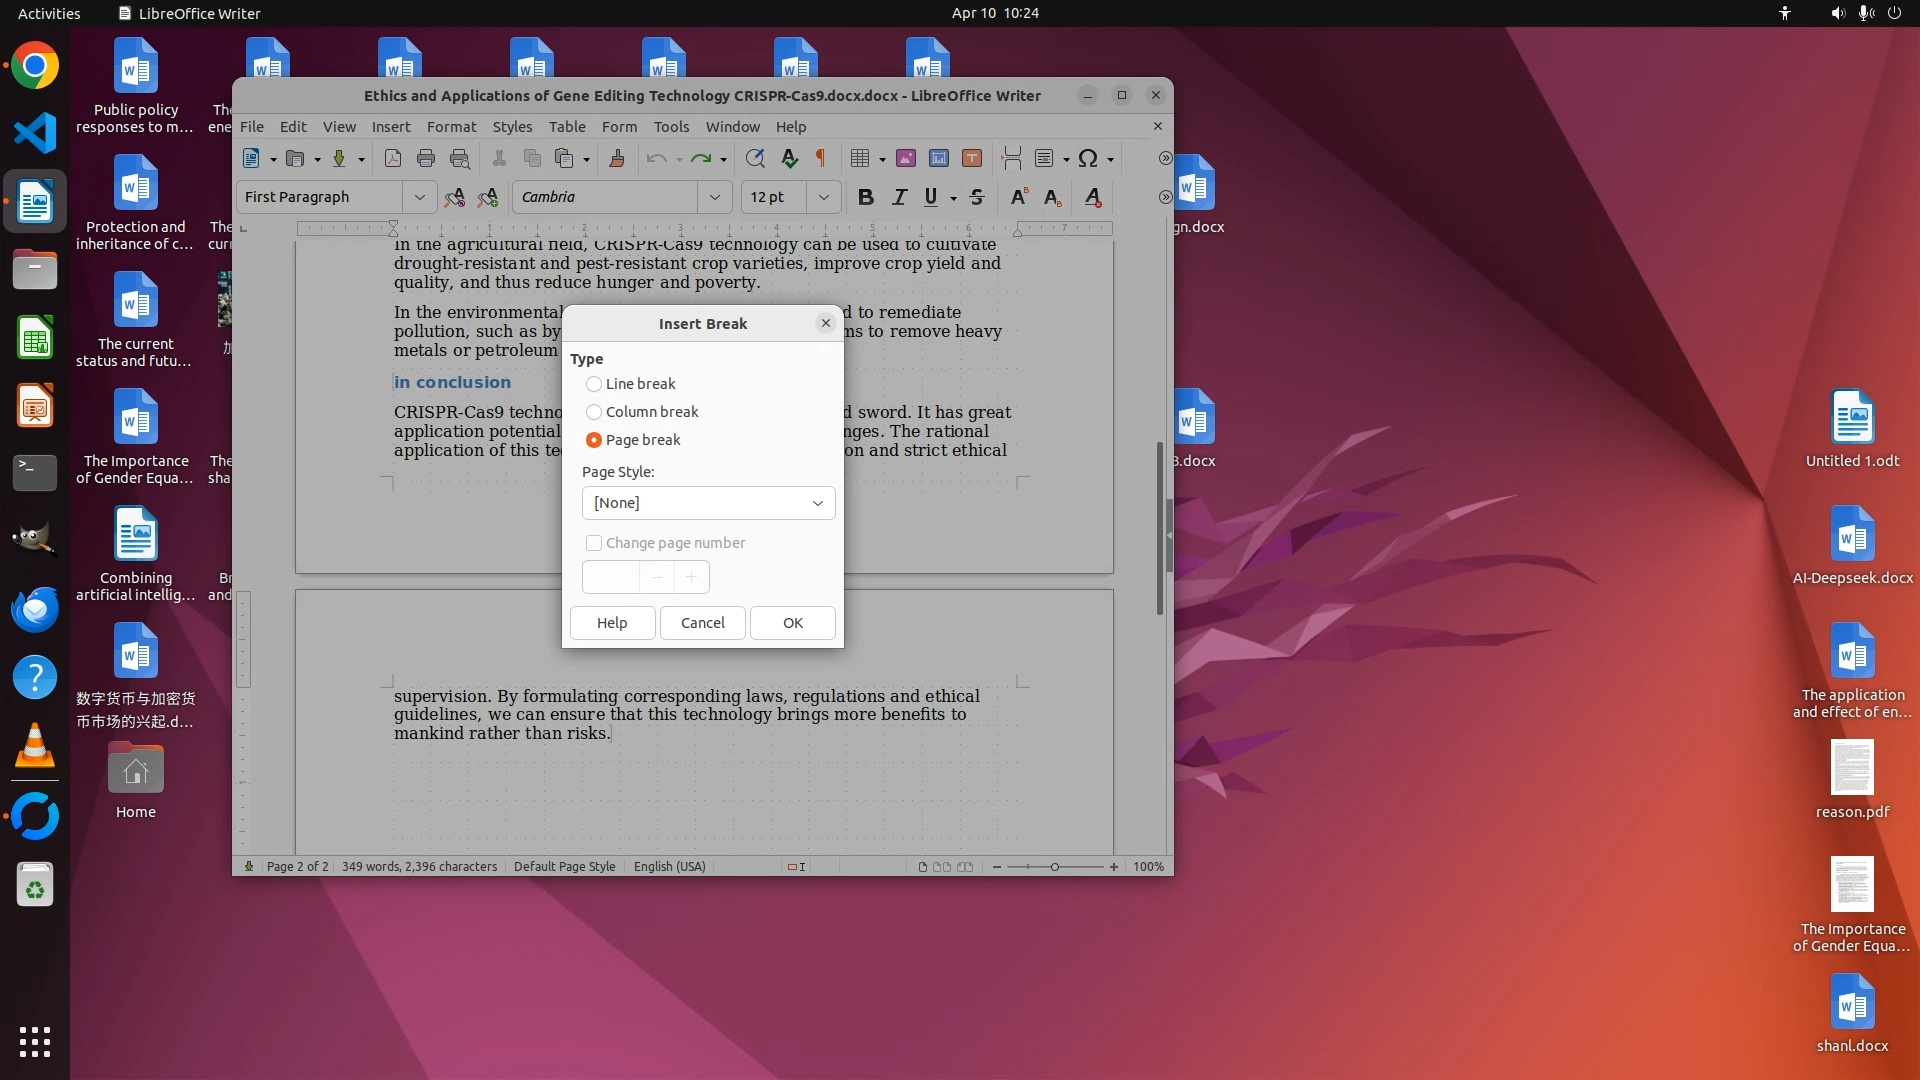Expand the First Paragraph style dropdown
The image size is (1920, 1080).
coord(420,197)
